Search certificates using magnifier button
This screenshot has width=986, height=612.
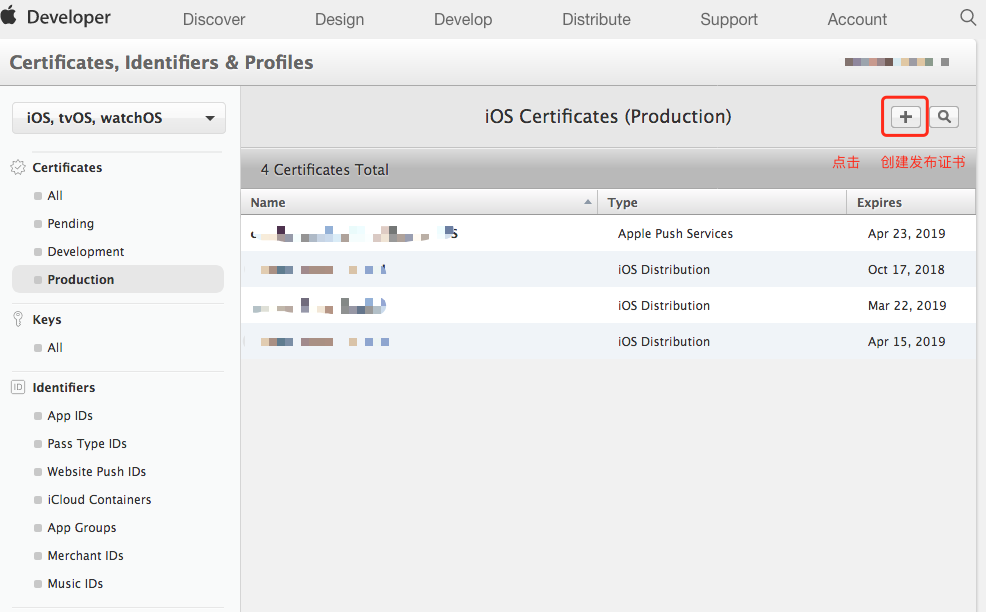(944, 117)
